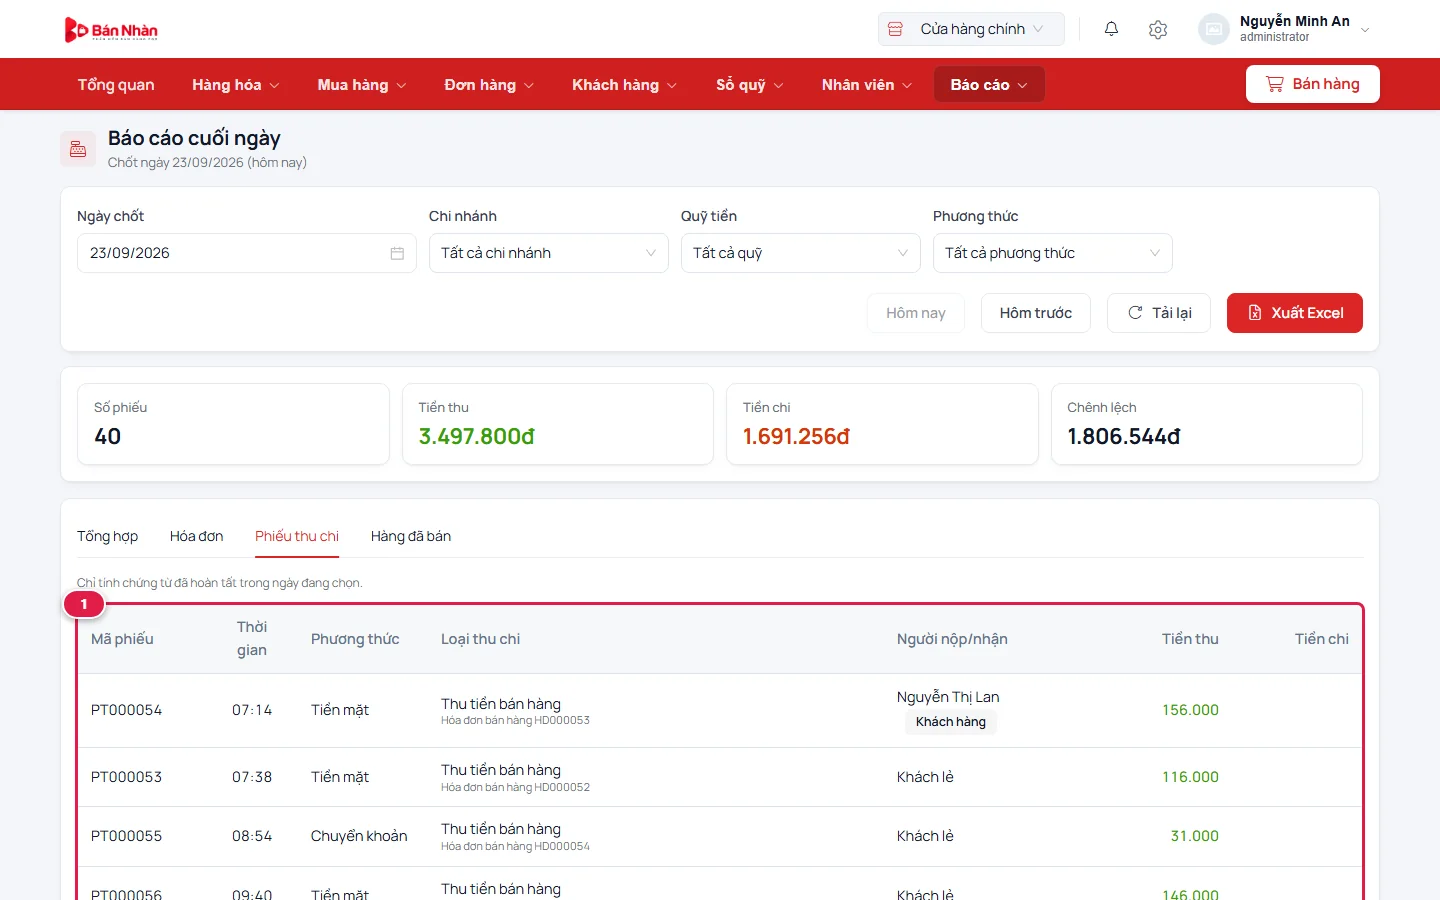Click the Chênh lệch 1.806.544đ card
Image resolution: width=1440 pixels, height=900 pixels.
tap(1207, 424)
